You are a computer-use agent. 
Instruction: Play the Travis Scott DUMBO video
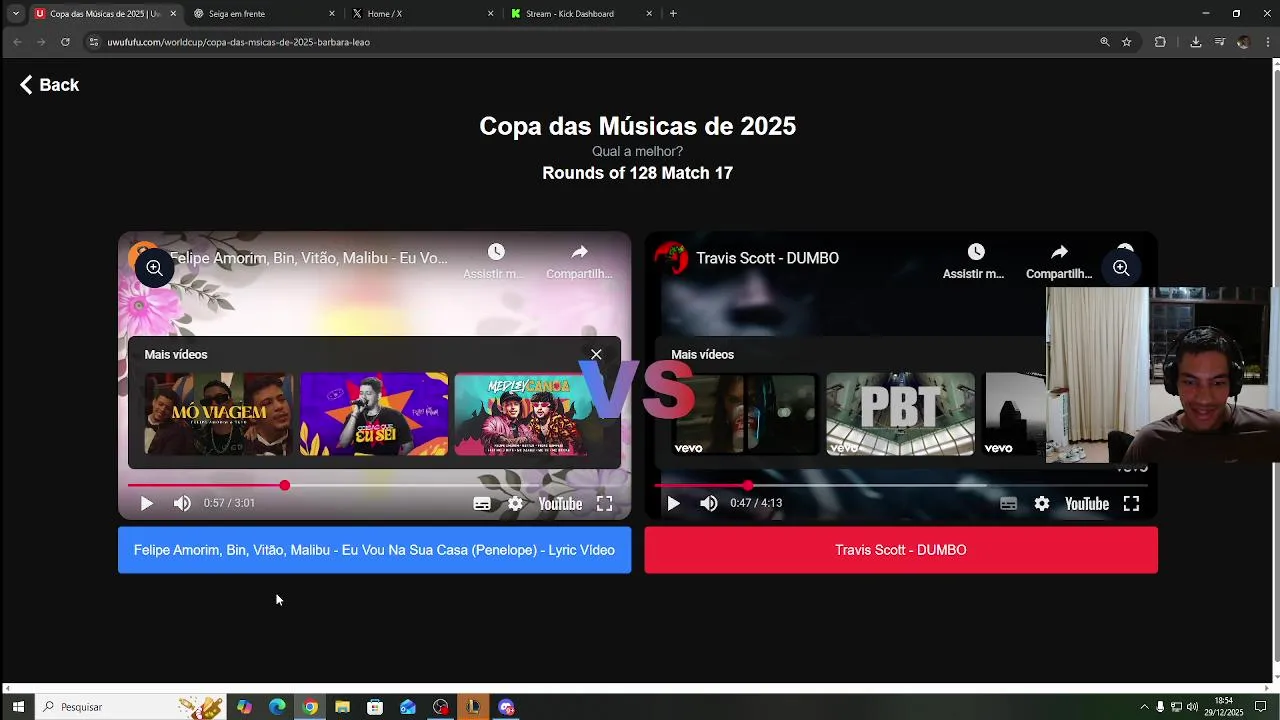pos(673,503)
